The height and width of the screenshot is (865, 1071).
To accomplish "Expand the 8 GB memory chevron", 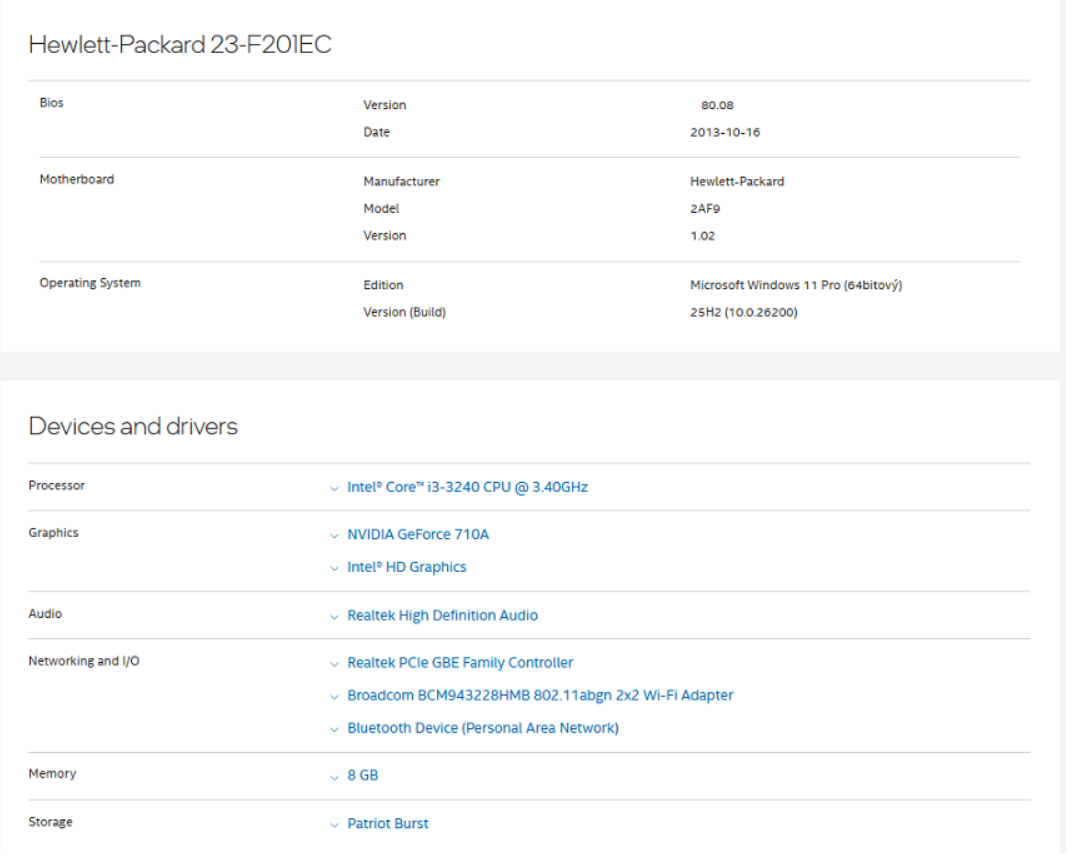I will coord(334,777).
